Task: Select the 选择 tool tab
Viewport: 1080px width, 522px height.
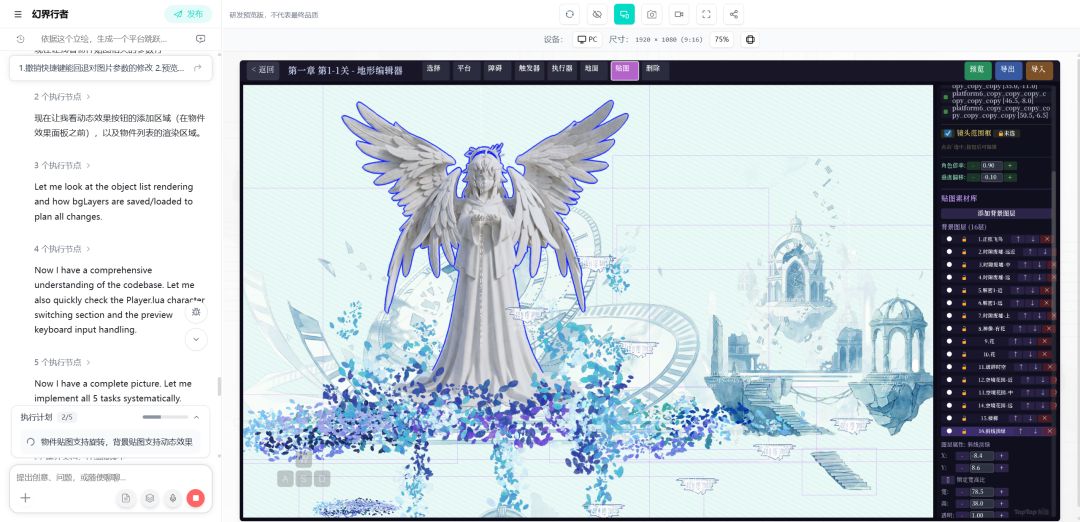Action: [434, 70]
